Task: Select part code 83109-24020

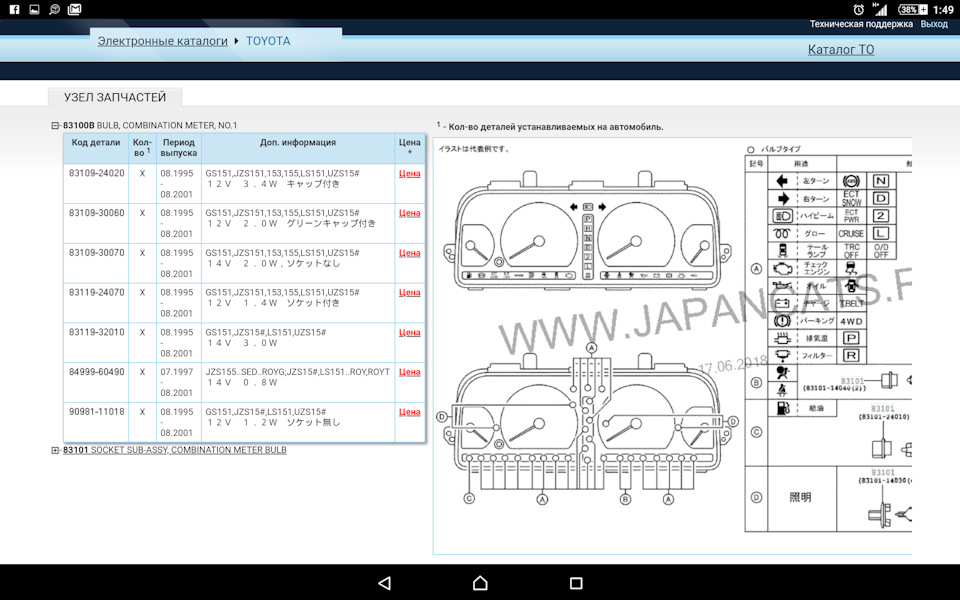Action: coord(96,173)
